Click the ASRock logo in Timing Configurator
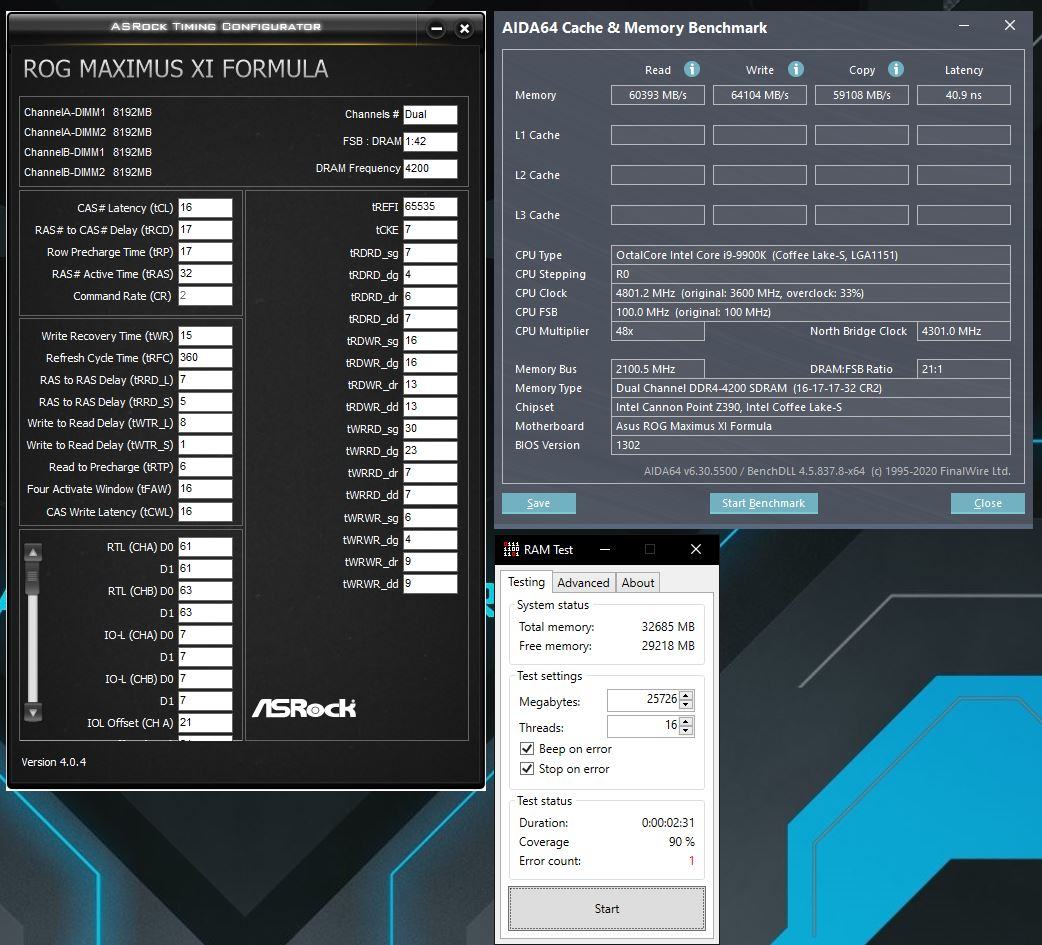The image size is (1042, 945). click(304, 708)
